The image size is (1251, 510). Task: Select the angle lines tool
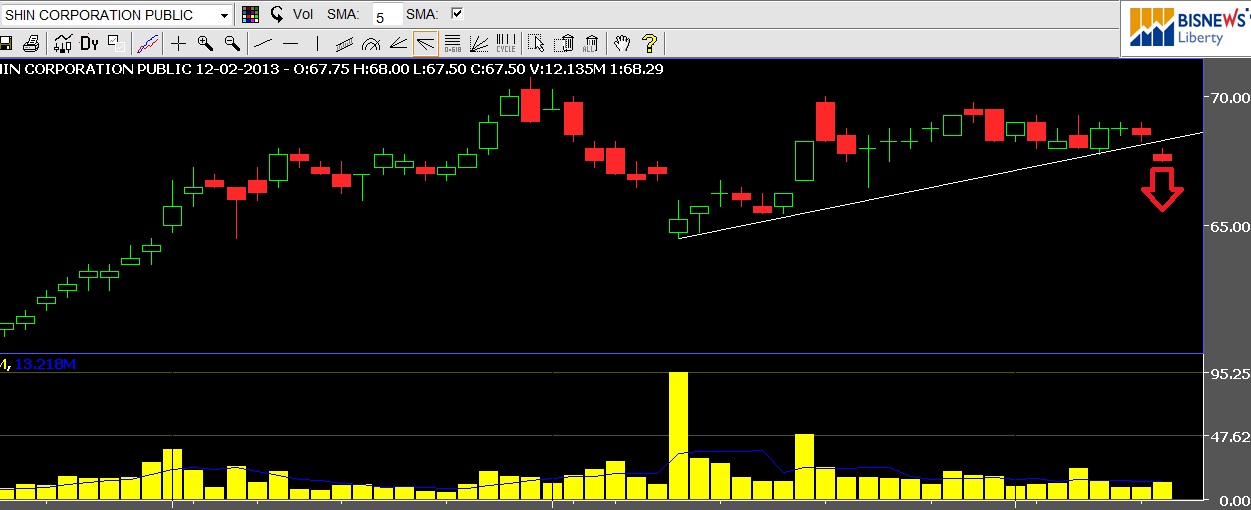pos(397,43)
